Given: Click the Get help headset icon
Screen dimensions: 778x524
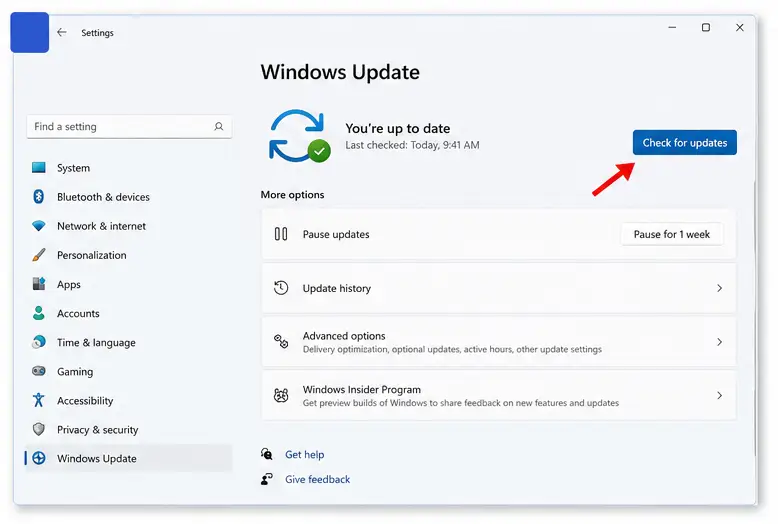Looking at the screenshot, I should [266, 454].
